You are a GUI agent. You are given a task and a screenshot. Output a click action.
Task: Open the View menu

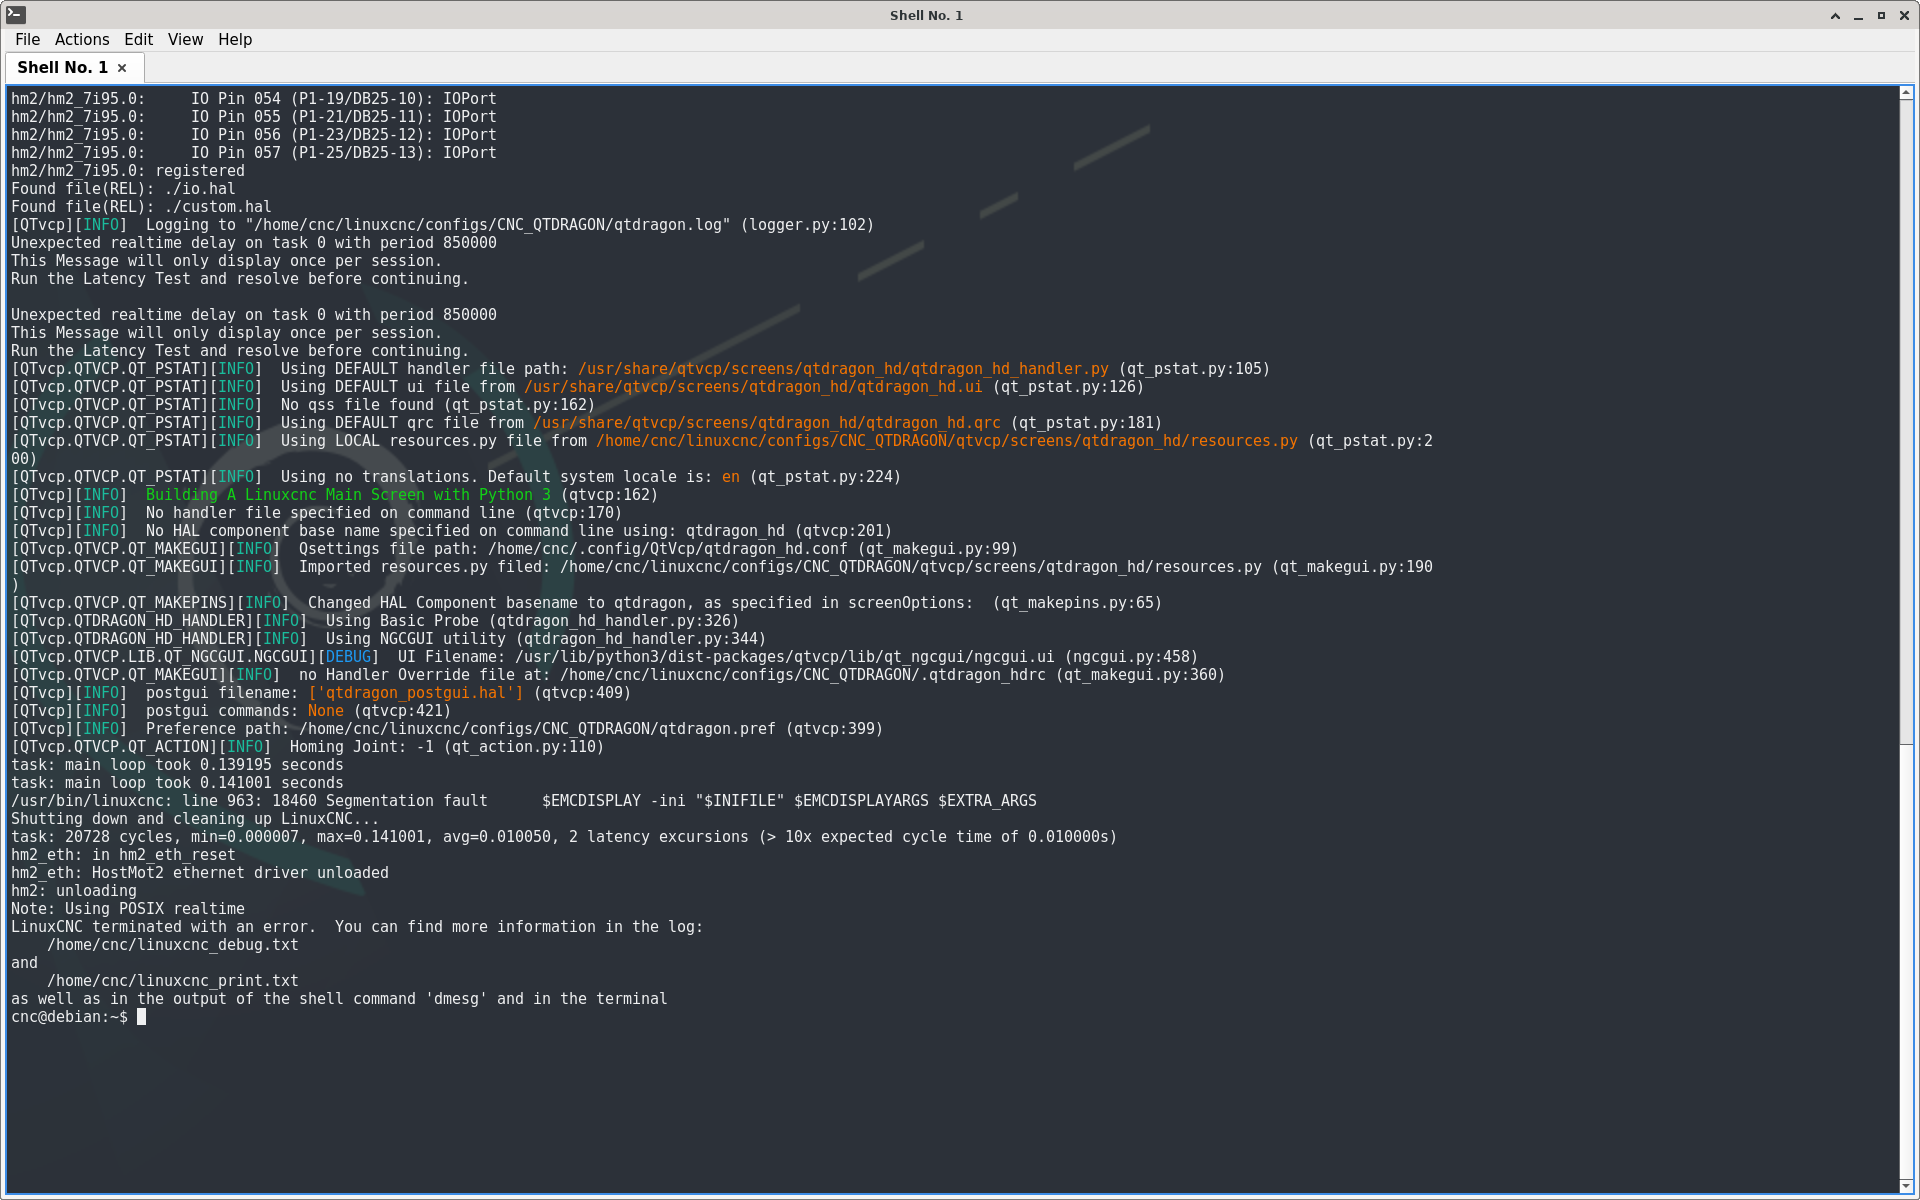(x=185, y=39)
